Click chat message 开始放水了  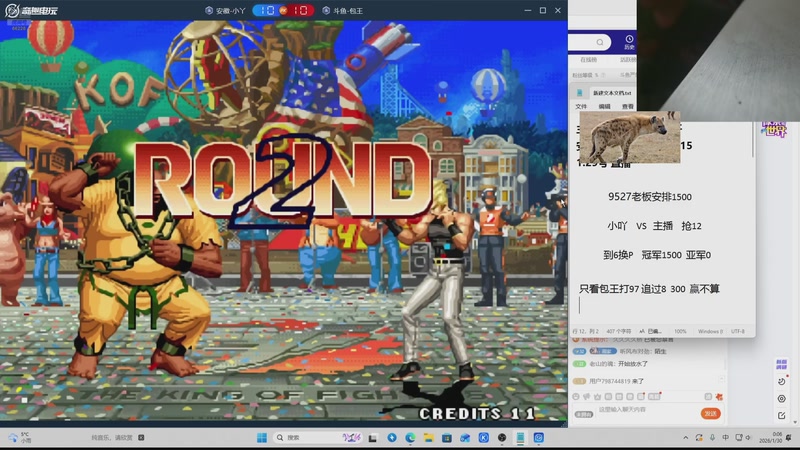click(x=633, y=364)
